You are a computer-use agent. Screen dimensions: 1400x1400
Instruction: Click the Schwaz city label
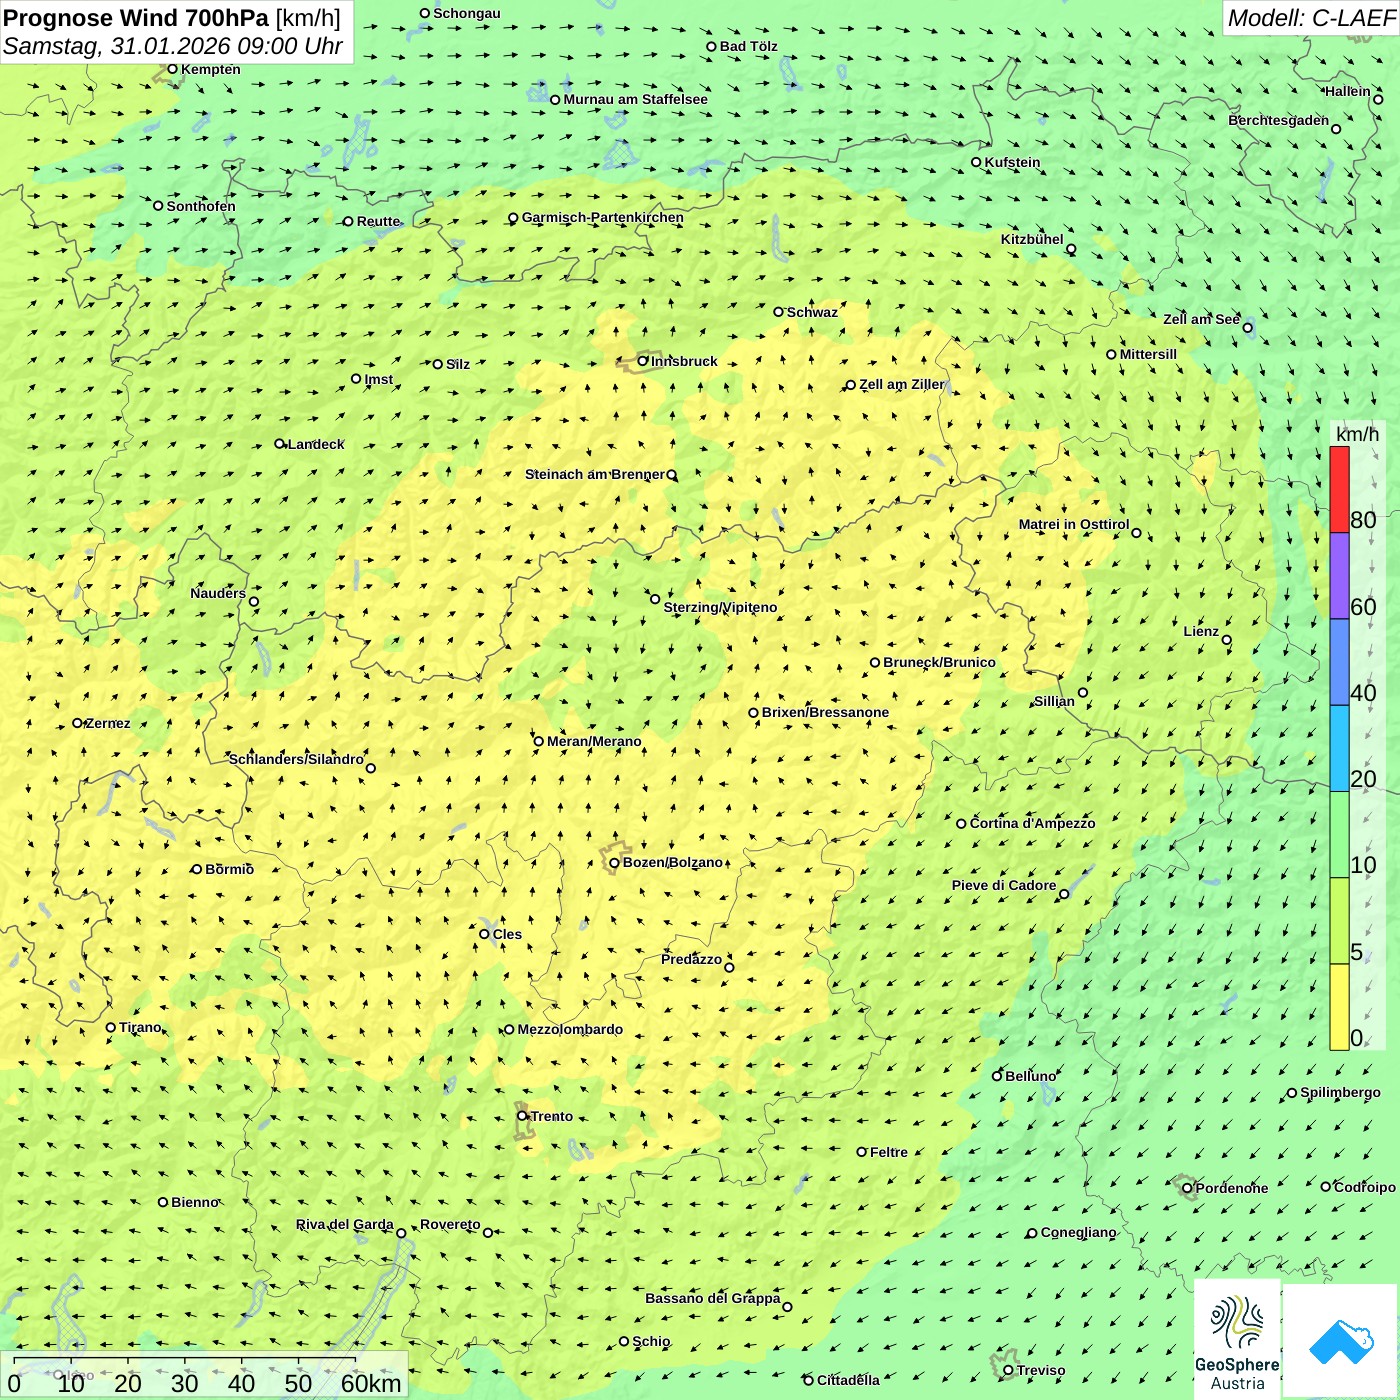(x=812, y=312)
